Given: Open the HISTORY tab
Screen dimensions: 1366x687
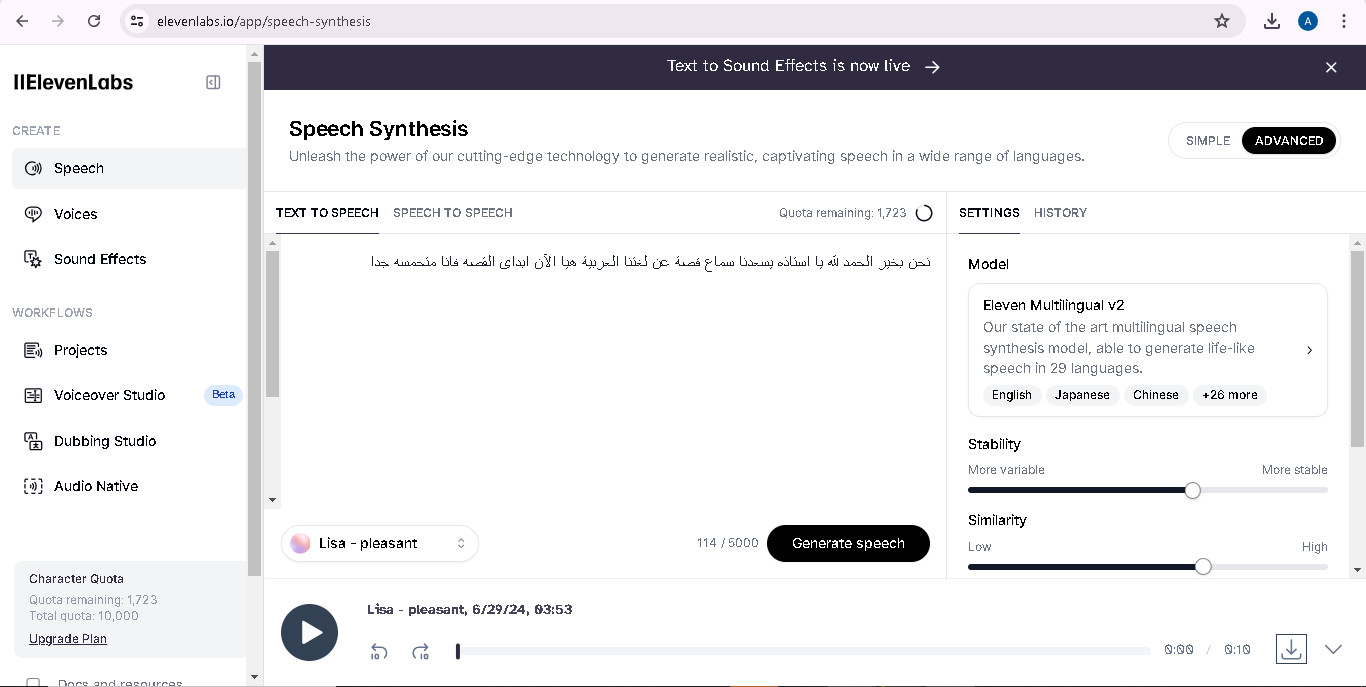Looking at the screenshot, I should tap(1060, 213).
